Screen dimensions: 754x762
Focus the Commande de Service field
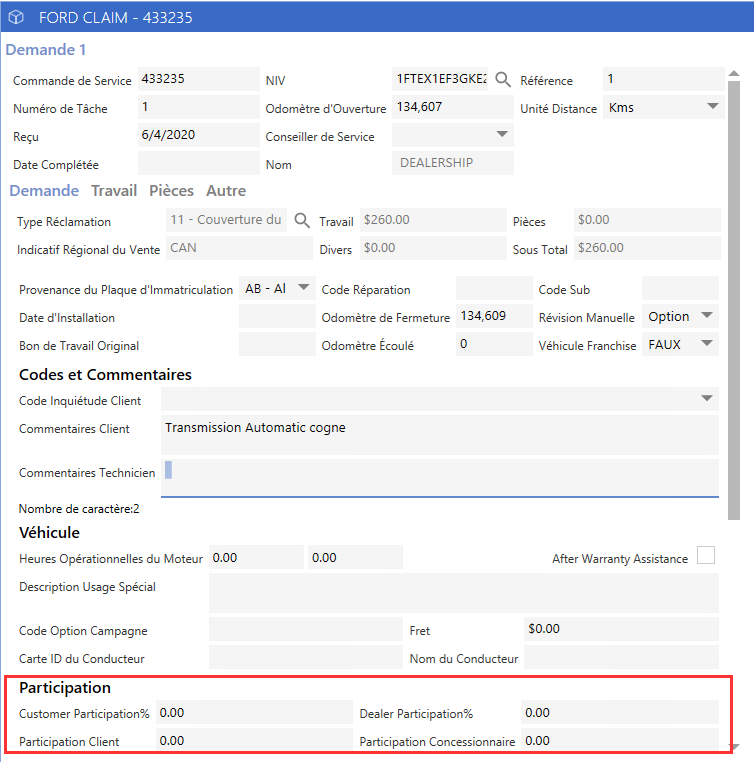[199, 79]
